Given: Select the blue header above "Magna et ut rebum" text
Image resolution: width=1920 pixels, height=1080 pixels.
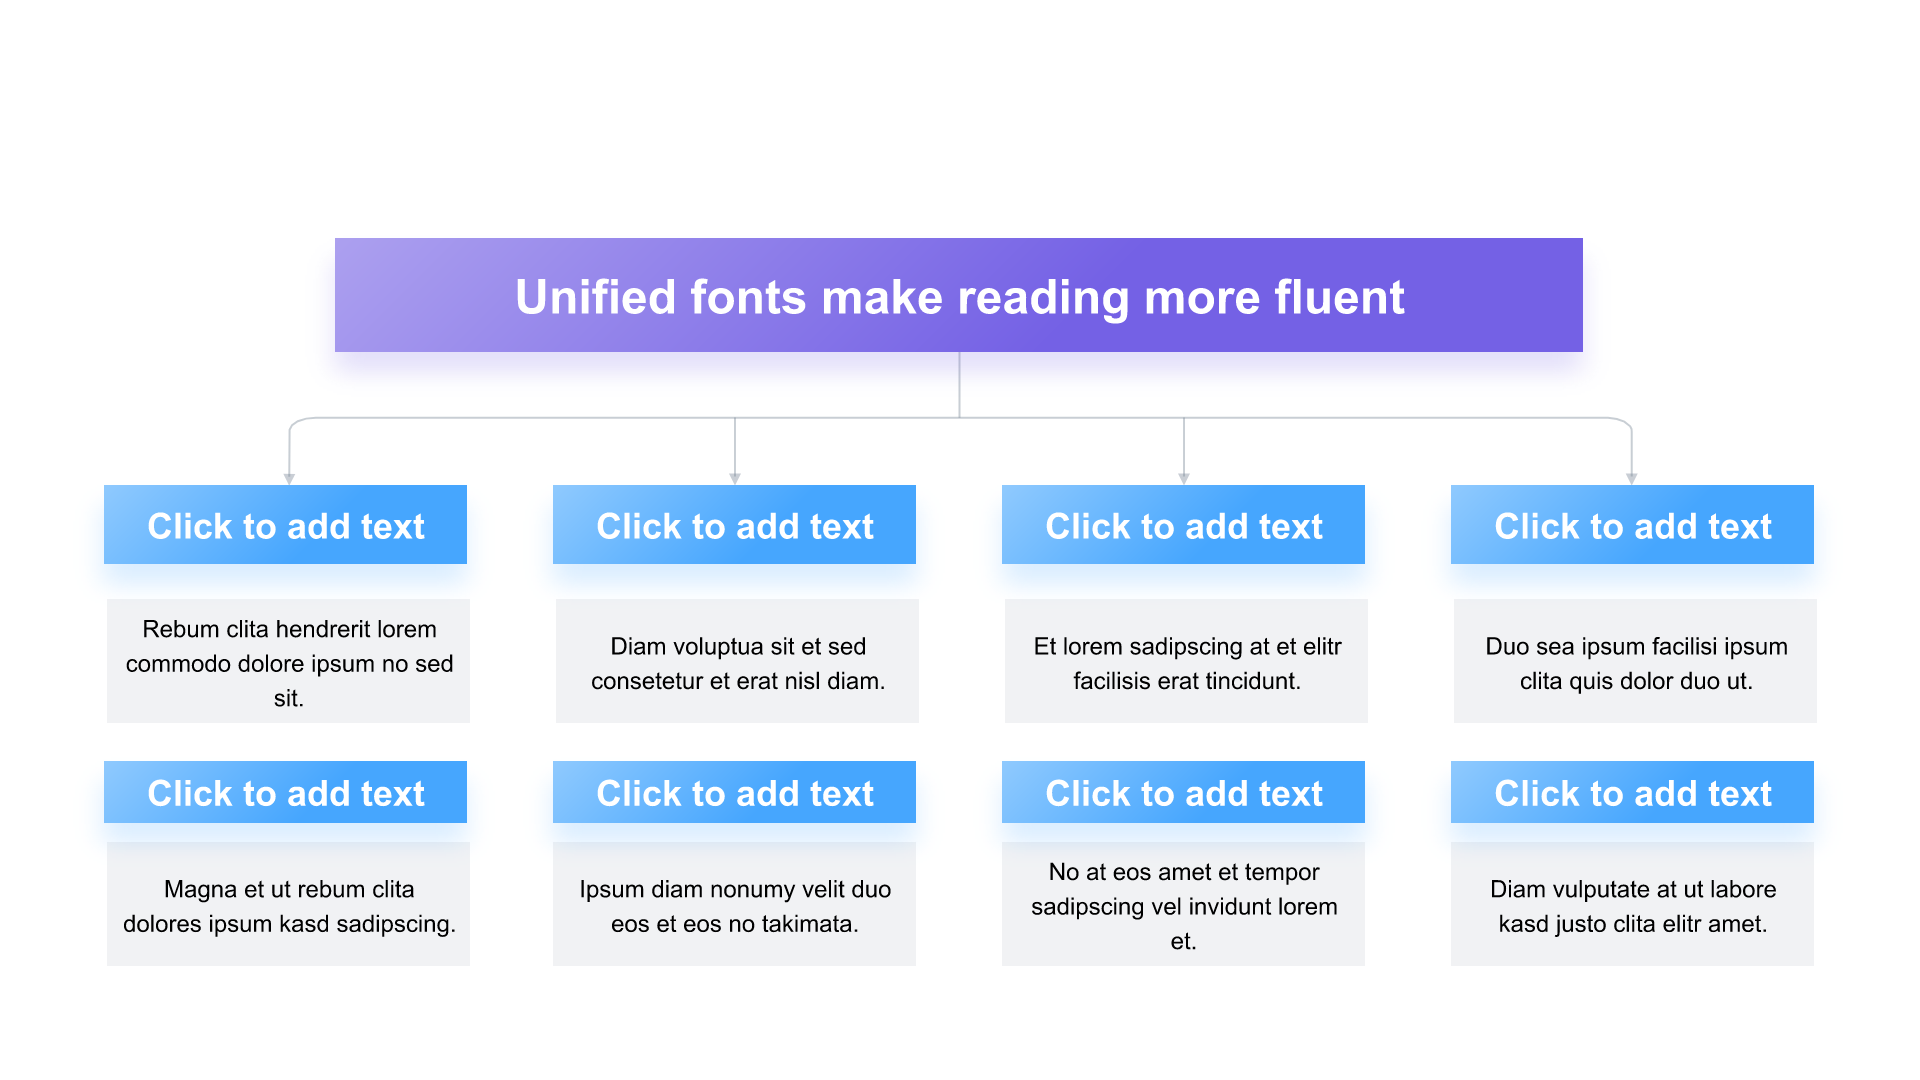Looking at the screenshot, I should tap(285, 792).
